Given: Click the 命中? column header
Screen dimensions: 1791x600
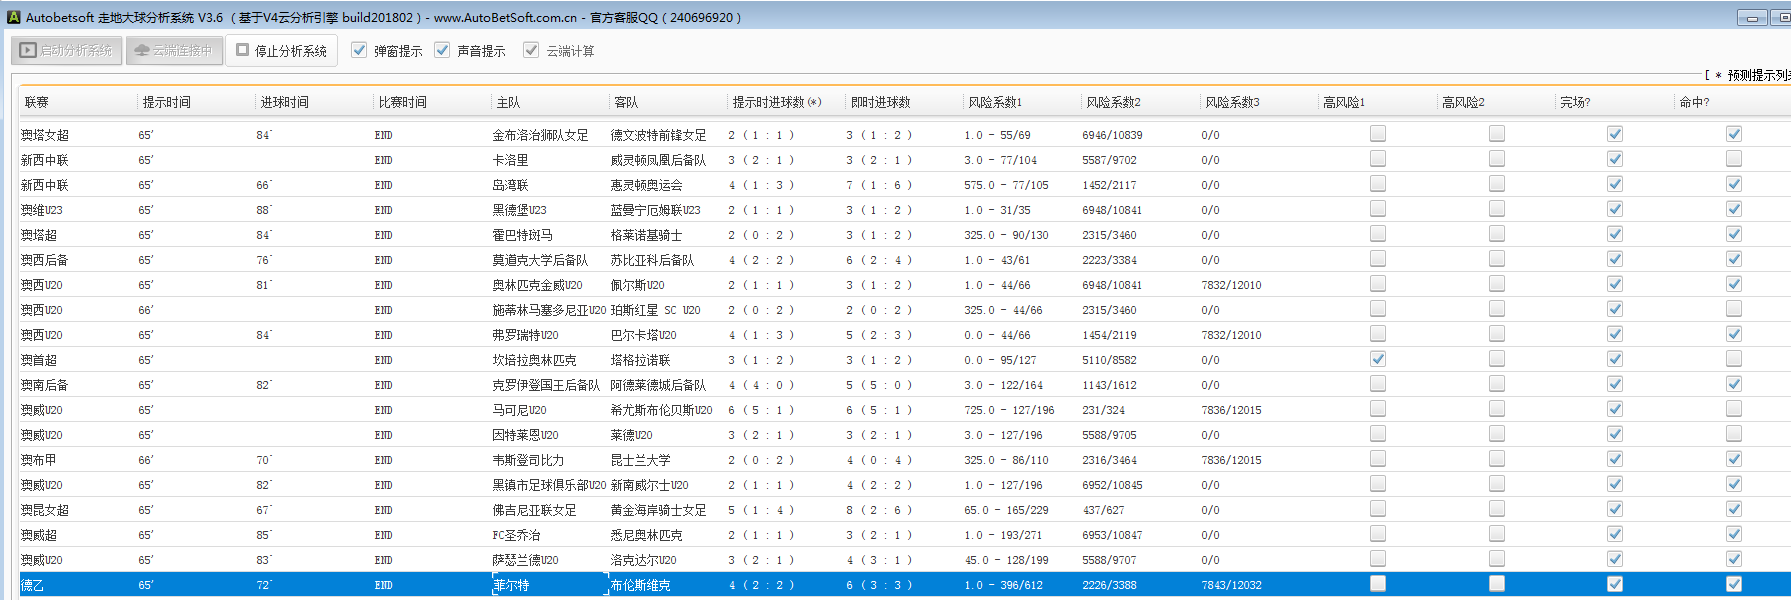Looking at the screenshot, I should [1694, 102].
